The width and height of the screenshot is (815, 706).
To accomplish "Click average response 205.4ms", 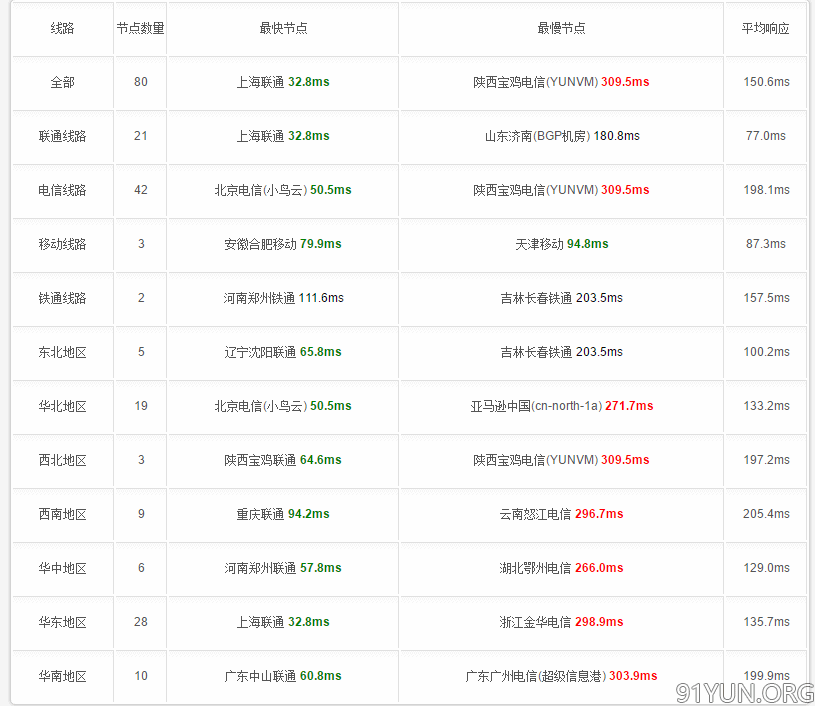I will tap(767, 515).
